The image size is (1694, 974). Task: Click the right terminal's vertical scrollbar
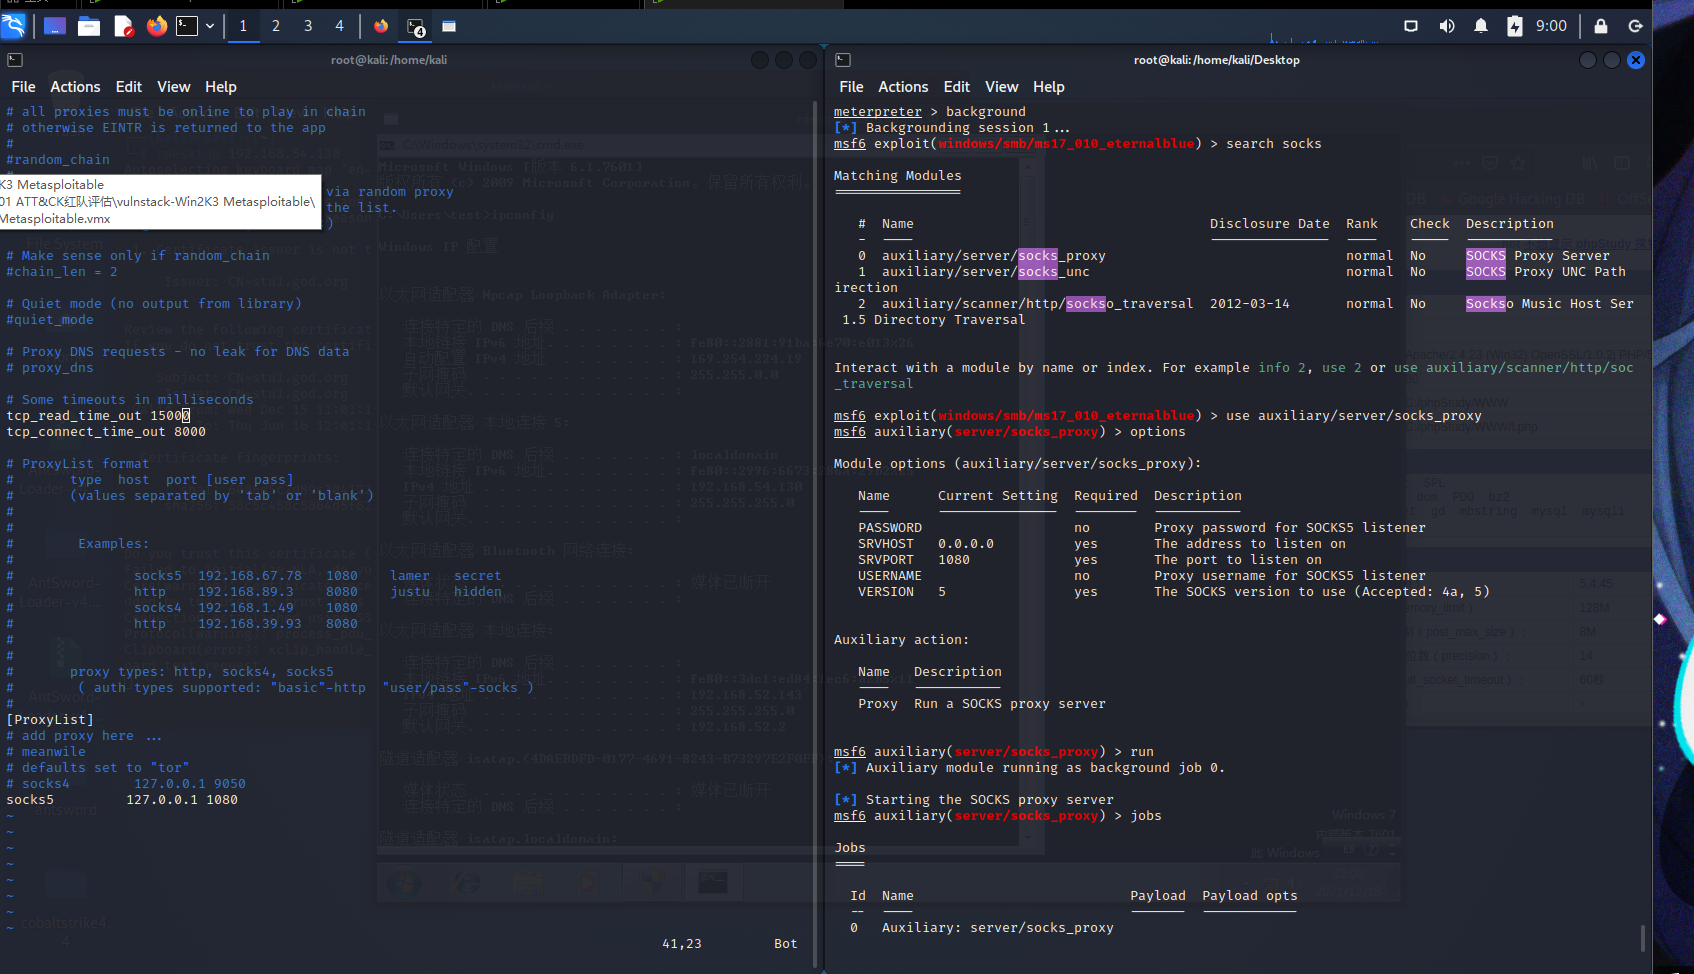point(1643,938)
